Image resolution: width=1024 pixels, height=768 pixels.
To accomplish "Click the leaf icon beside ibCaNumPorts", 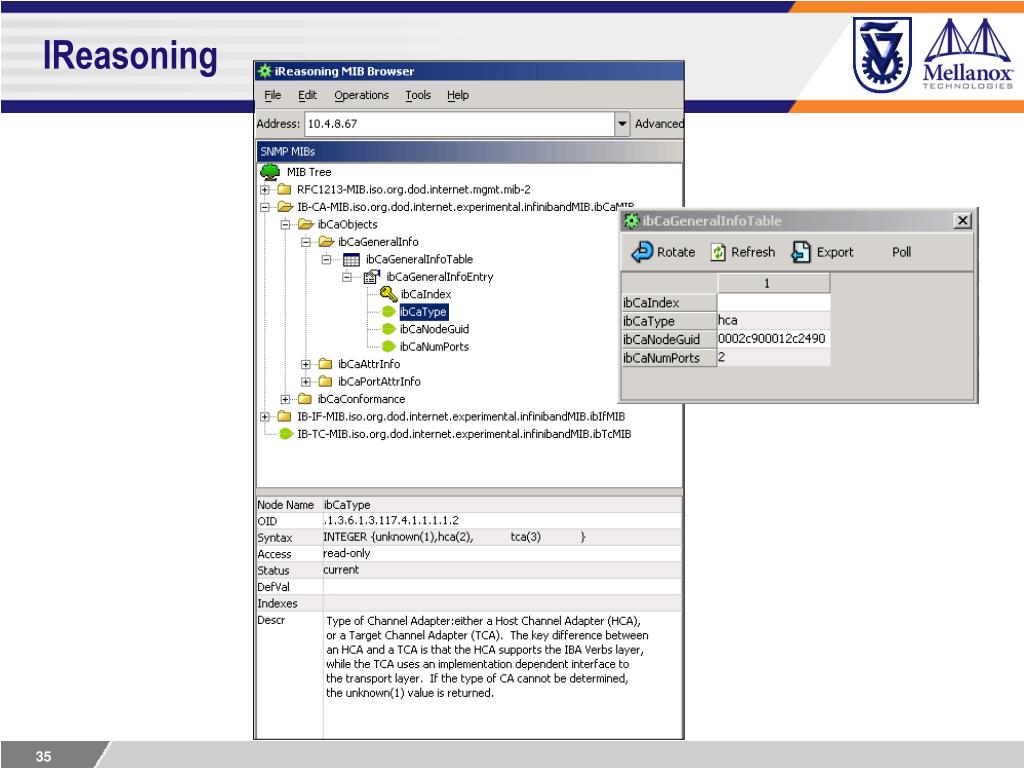I will 389,347.
